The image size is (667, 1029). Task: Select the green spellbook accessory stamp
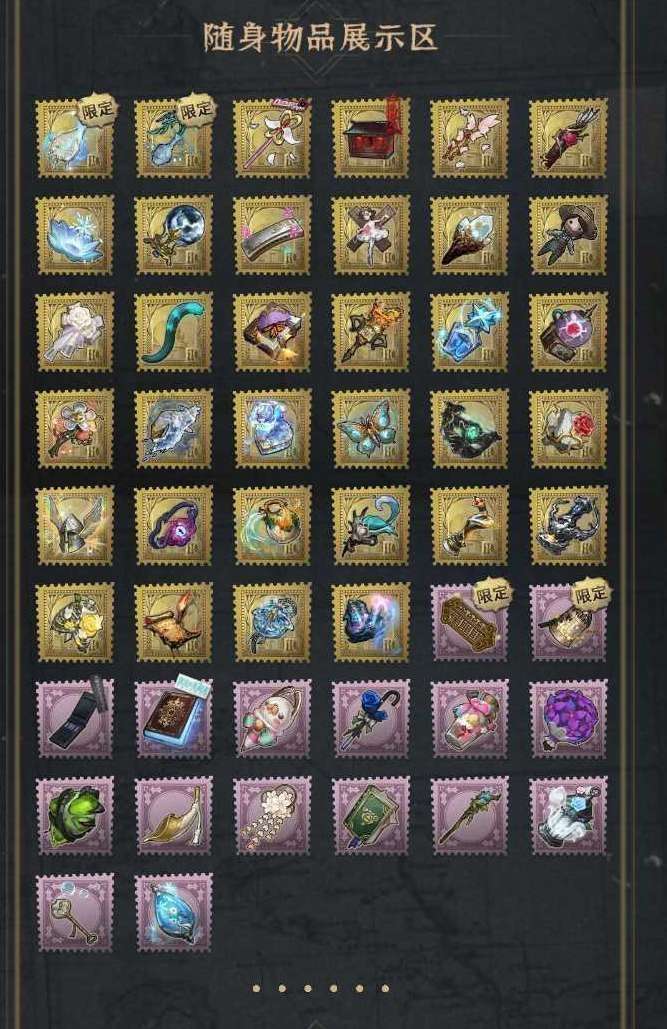(x=371, y=816)
